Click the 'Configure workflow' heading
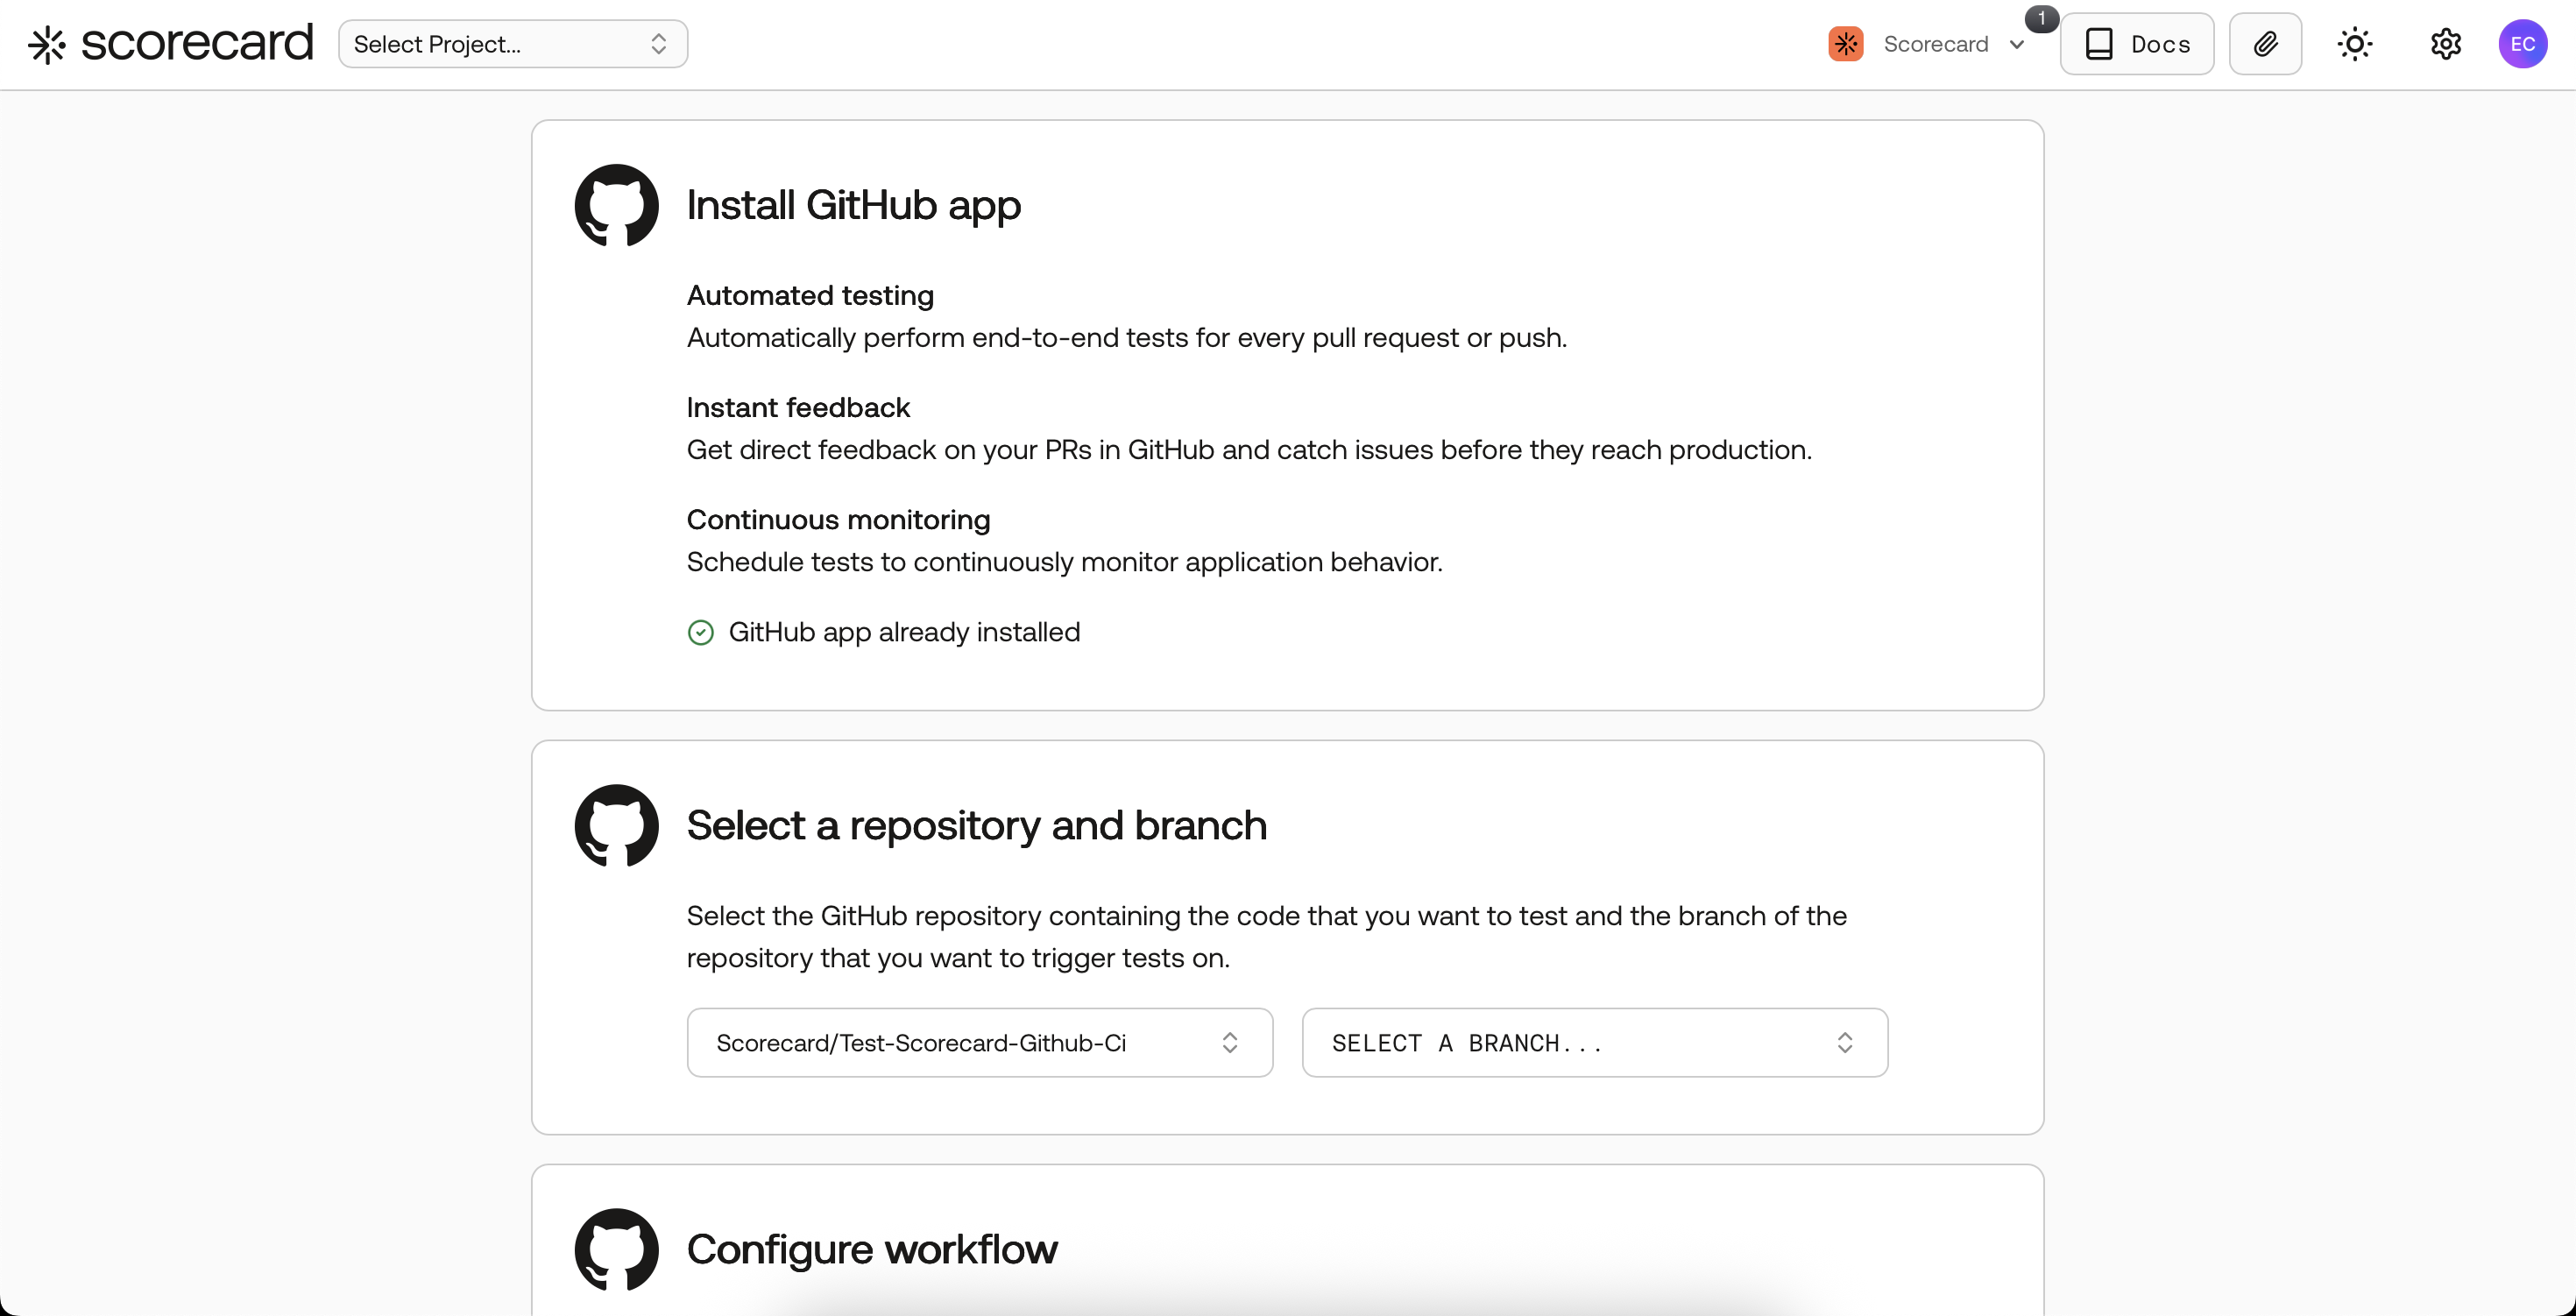The width and height of the screenshot is (2576, 1316). pos(872,1249)
